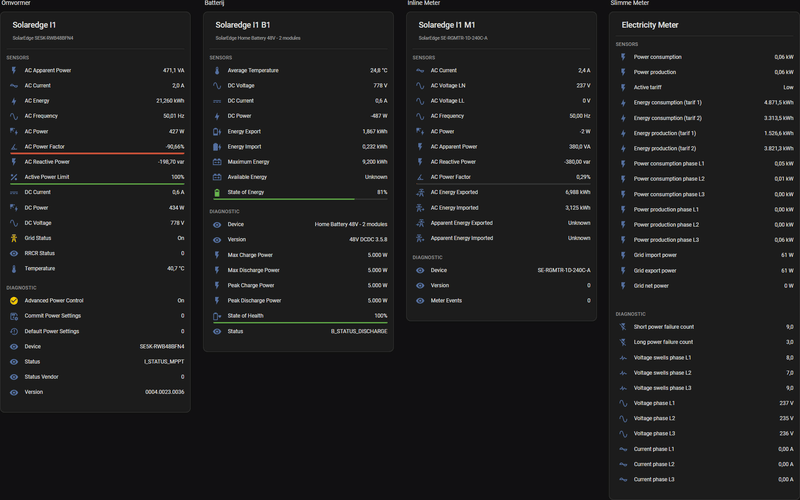Click the lightning icon beside Active tariff
The image size is (800, 500).
622,87
